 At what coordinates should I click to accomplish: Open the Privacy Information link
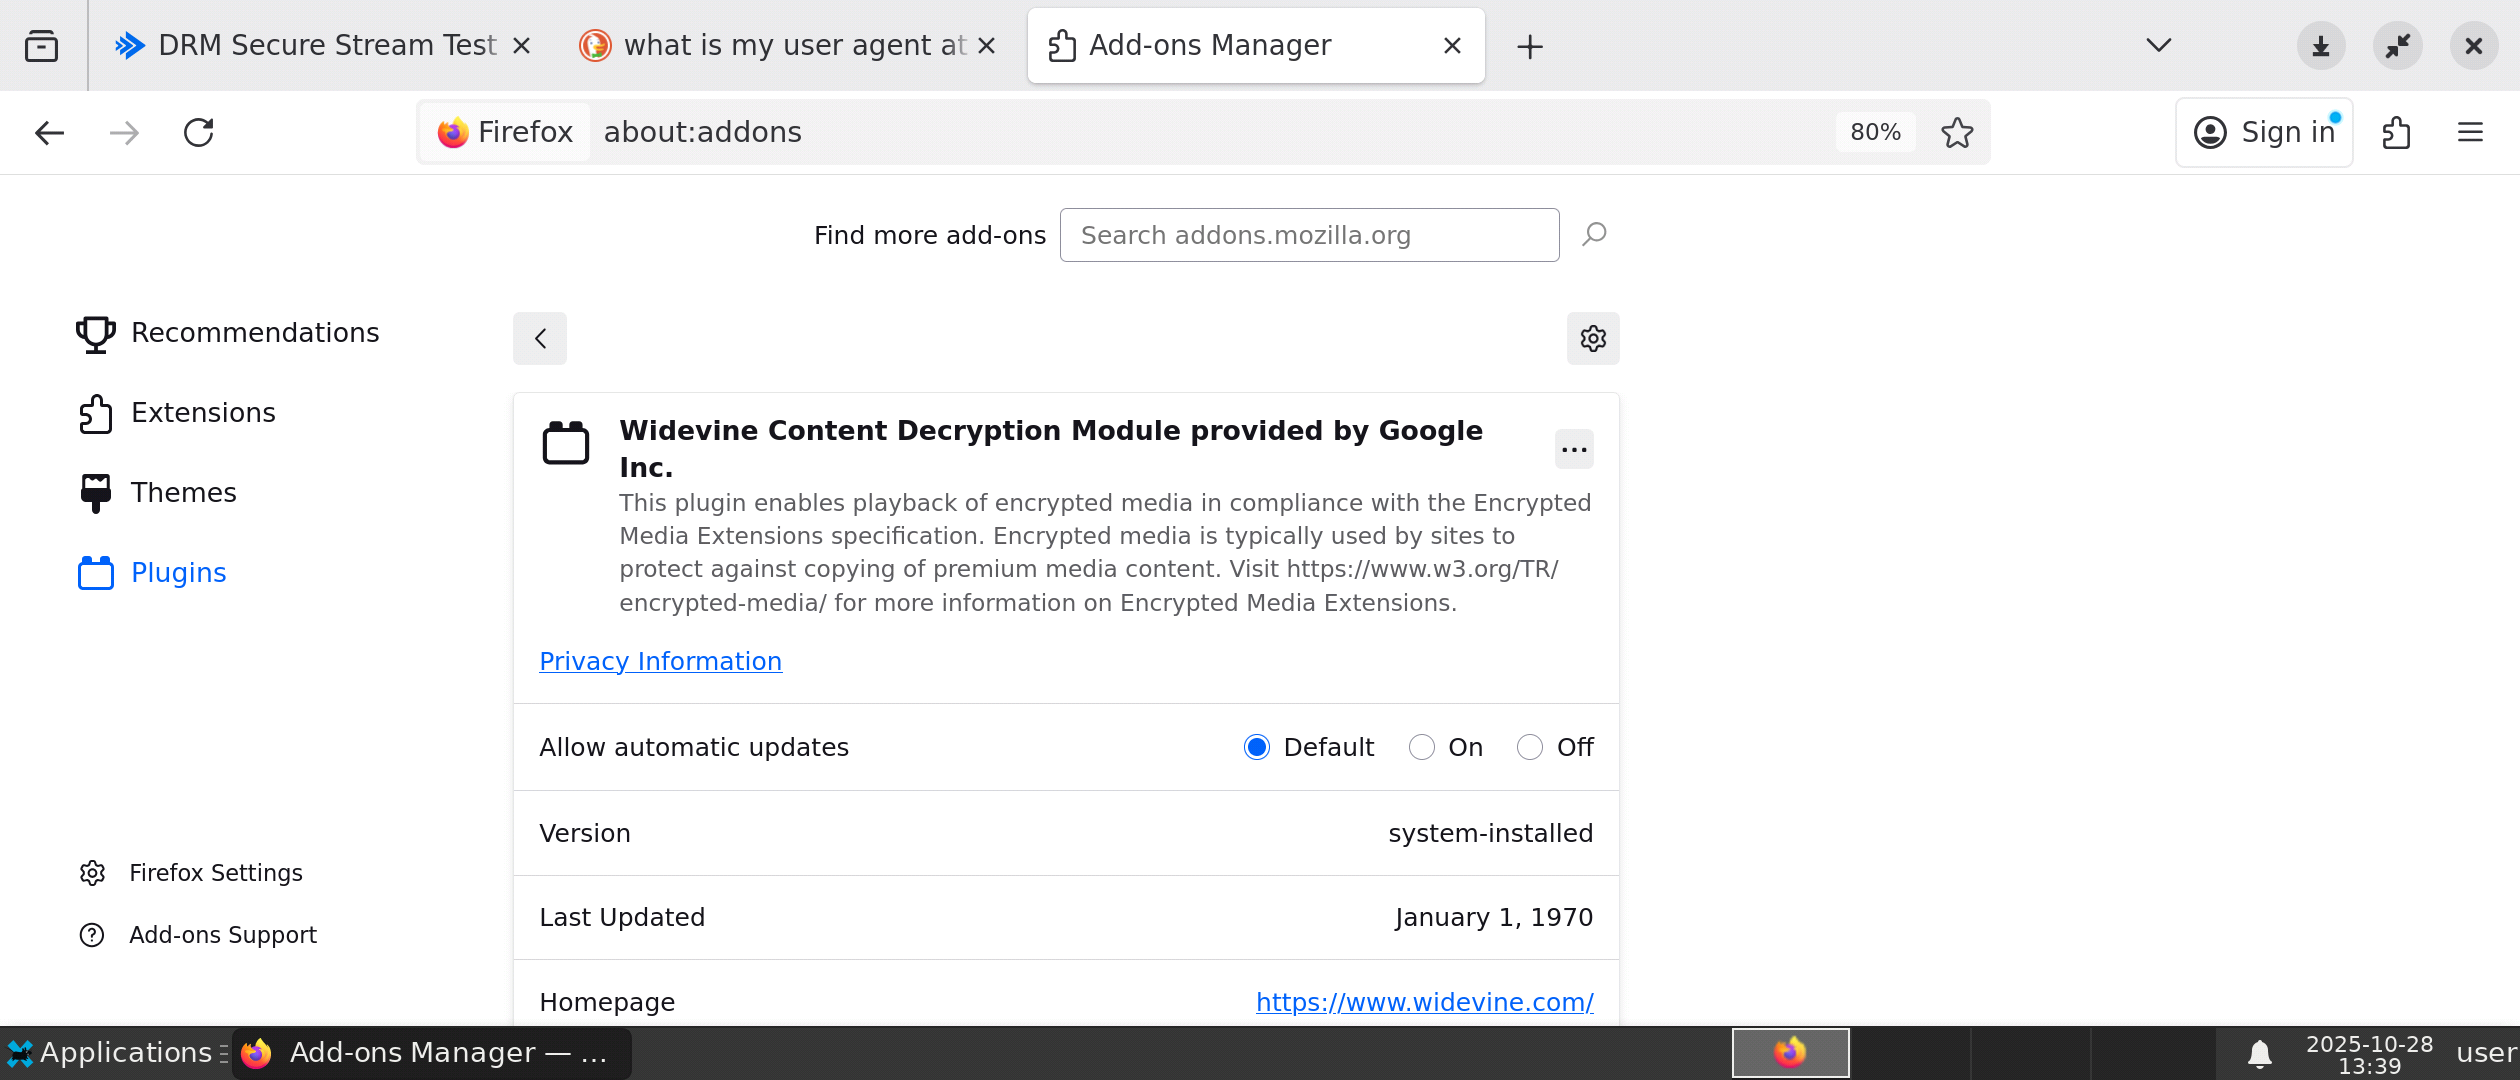(660, 661)
